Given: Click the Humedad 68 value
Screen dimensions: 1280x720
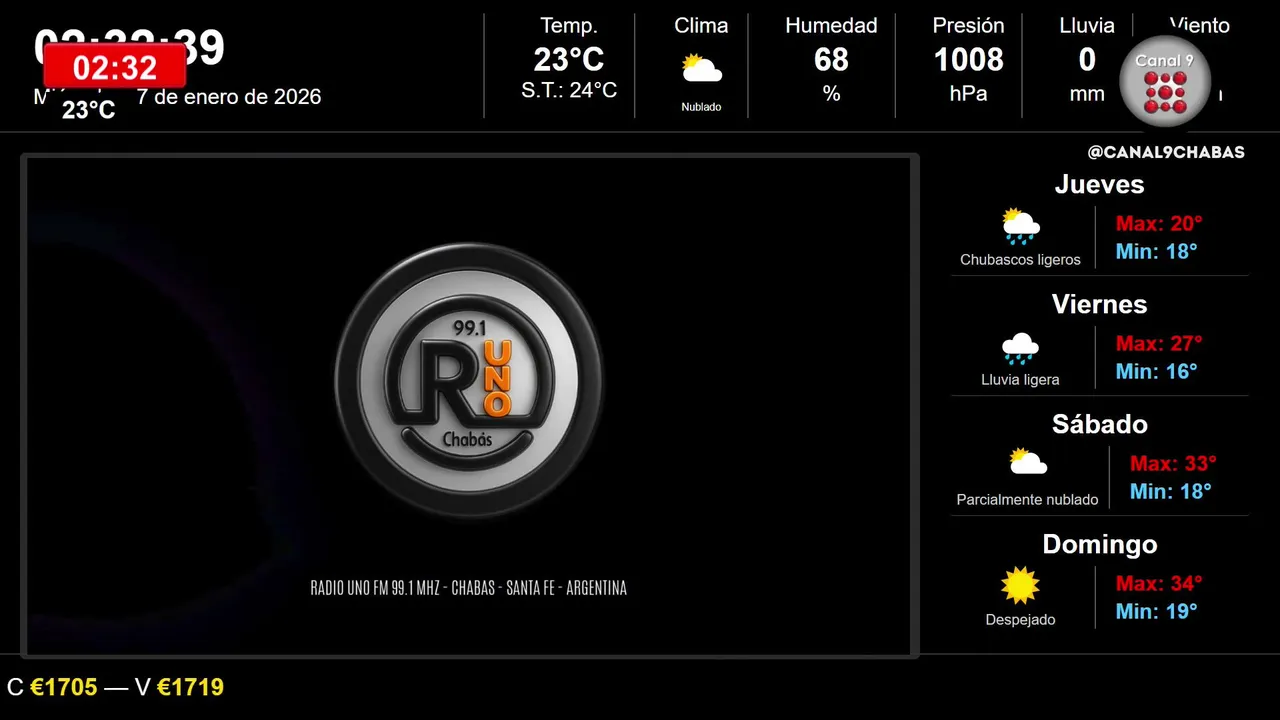Looking at the screenshot, I should pyautogui.click(x=831, y=60).
